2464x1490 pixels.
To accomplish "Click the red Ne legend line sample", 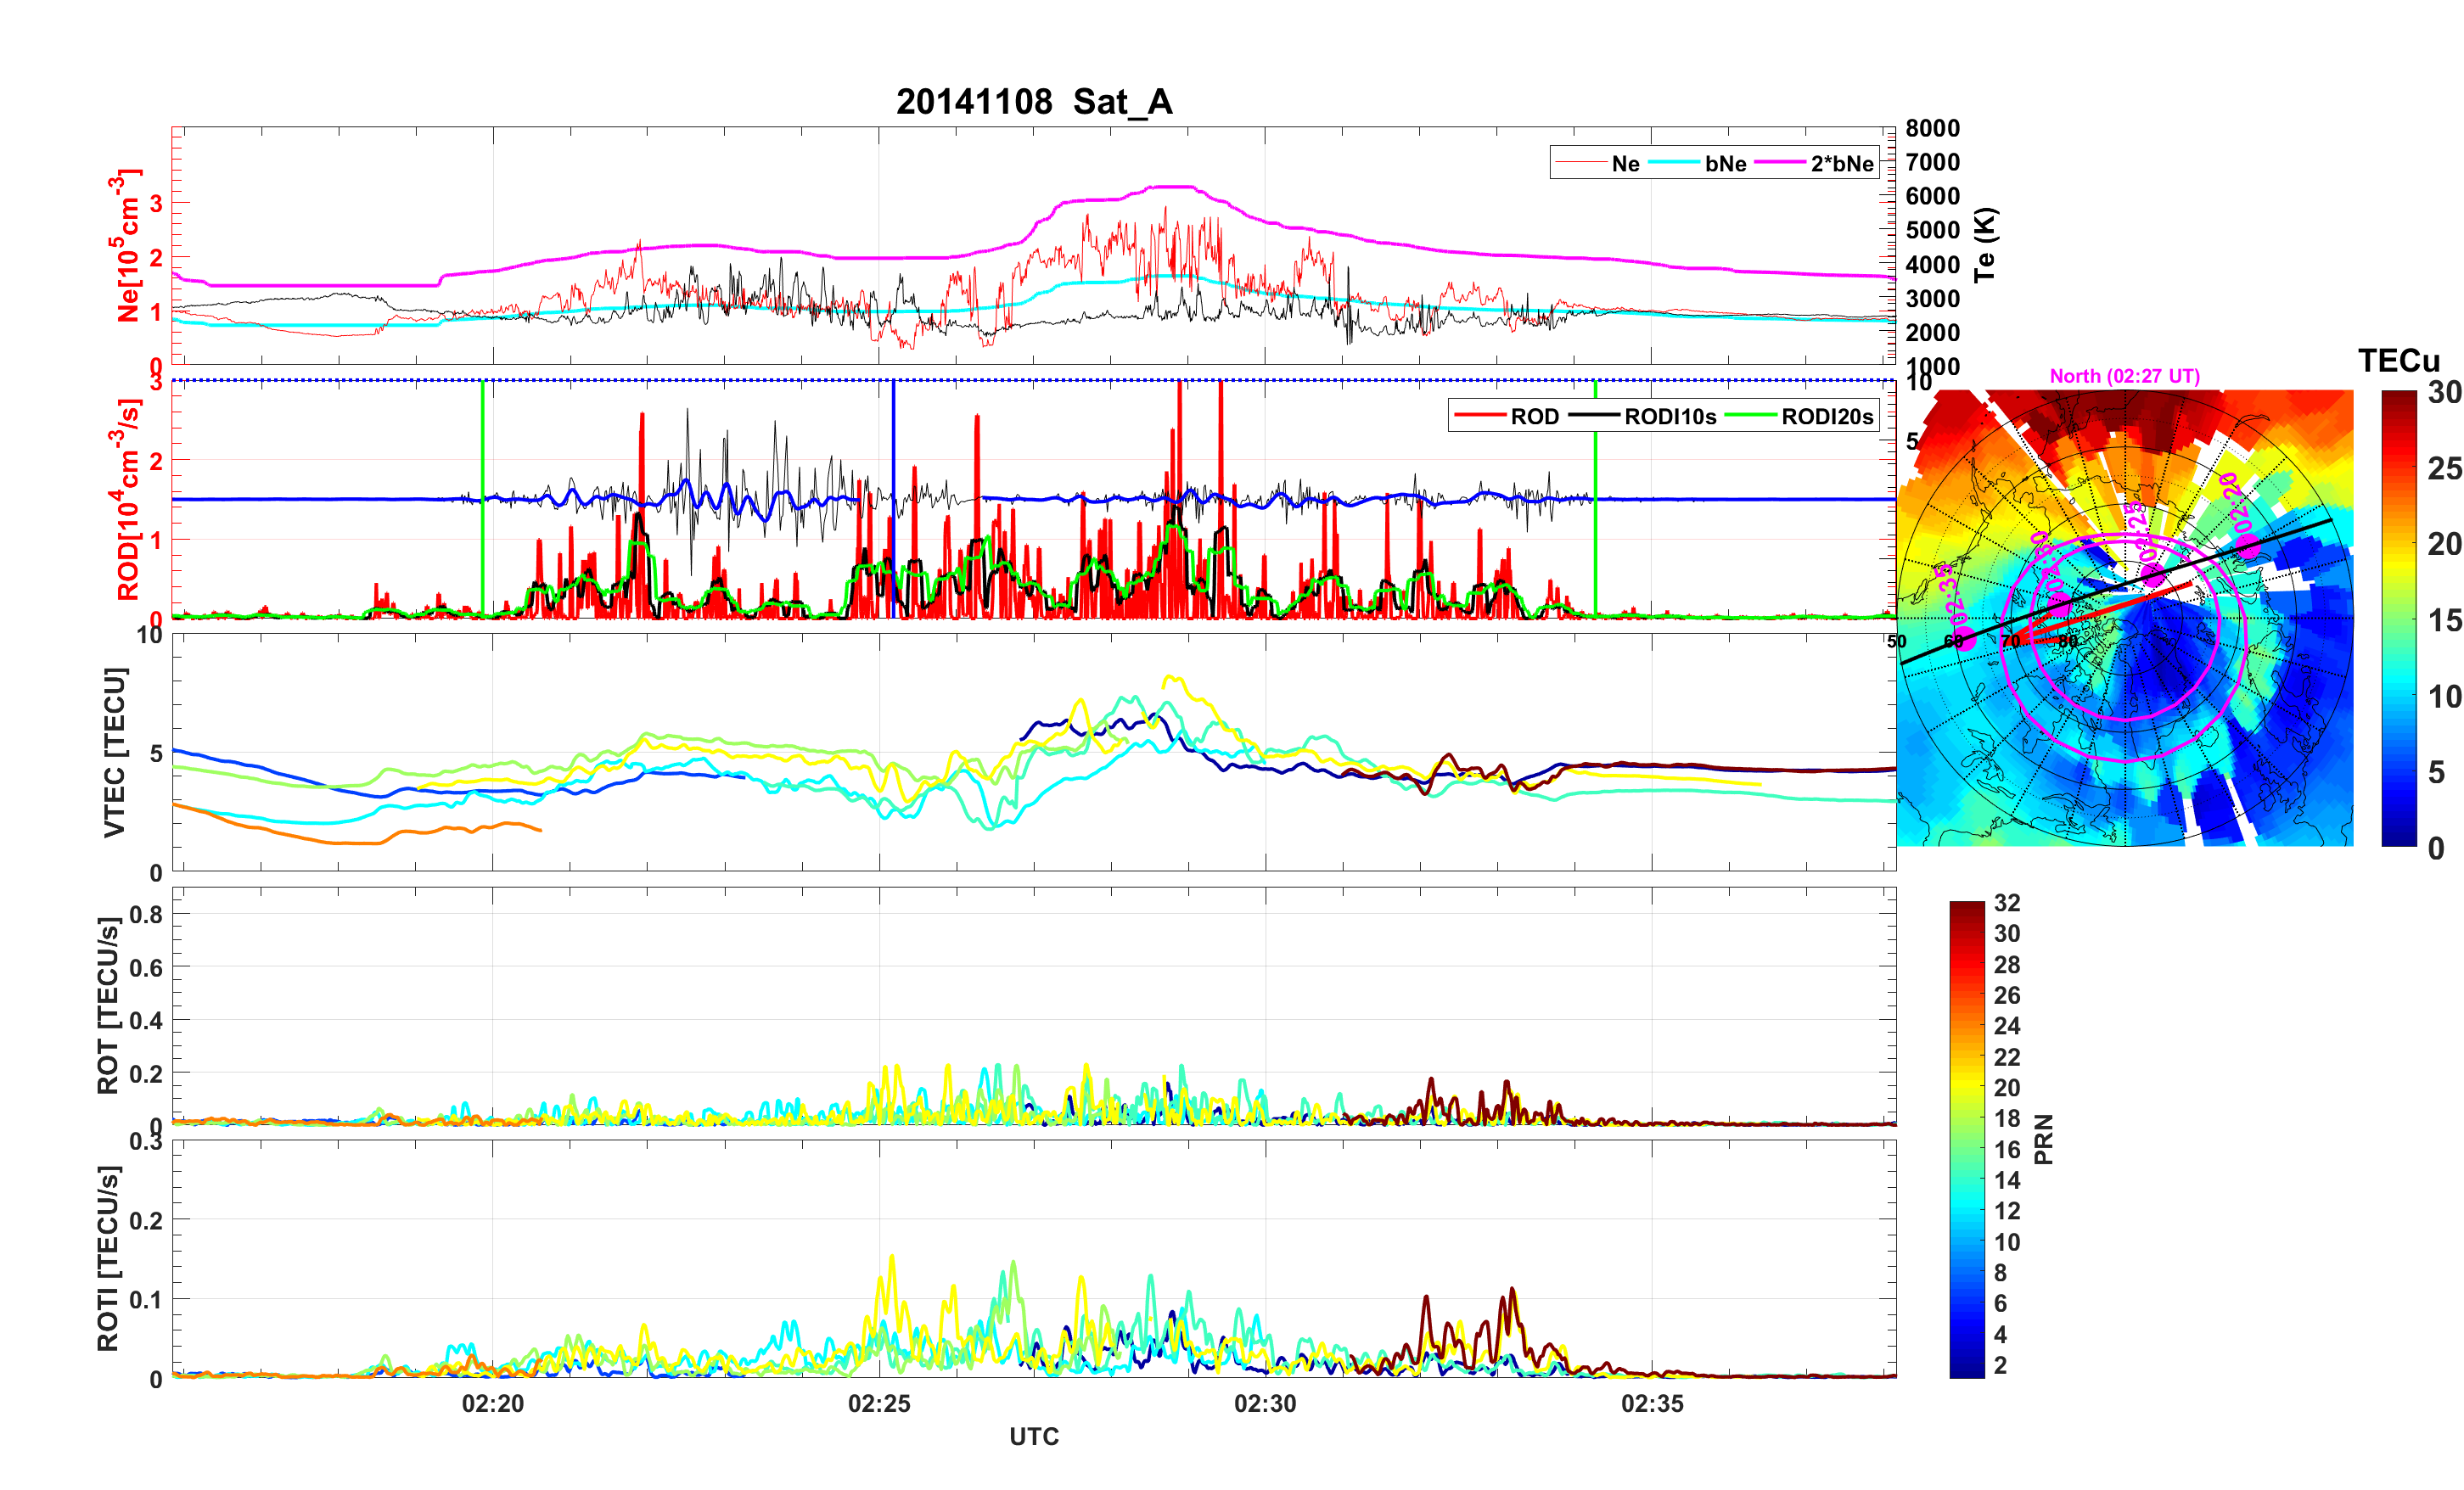I will point(1580,163).
